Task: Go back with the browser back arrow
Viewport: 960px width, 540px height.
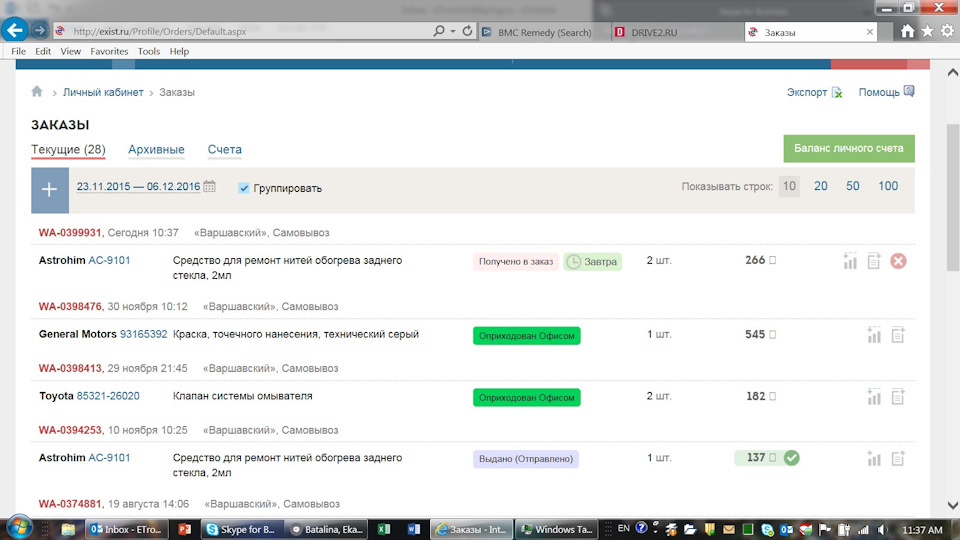Action: point(14,30)
